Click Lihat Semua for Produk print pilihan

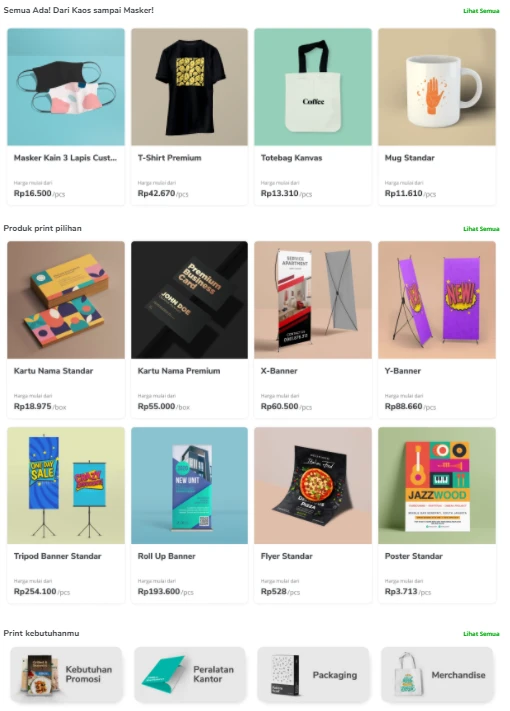481,229
